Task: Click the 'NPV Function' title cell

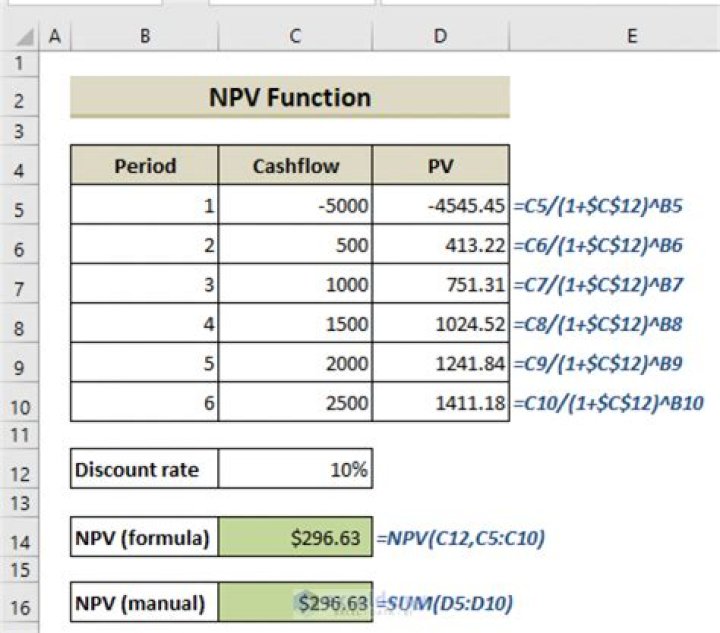Action: [x=290, y=97]
